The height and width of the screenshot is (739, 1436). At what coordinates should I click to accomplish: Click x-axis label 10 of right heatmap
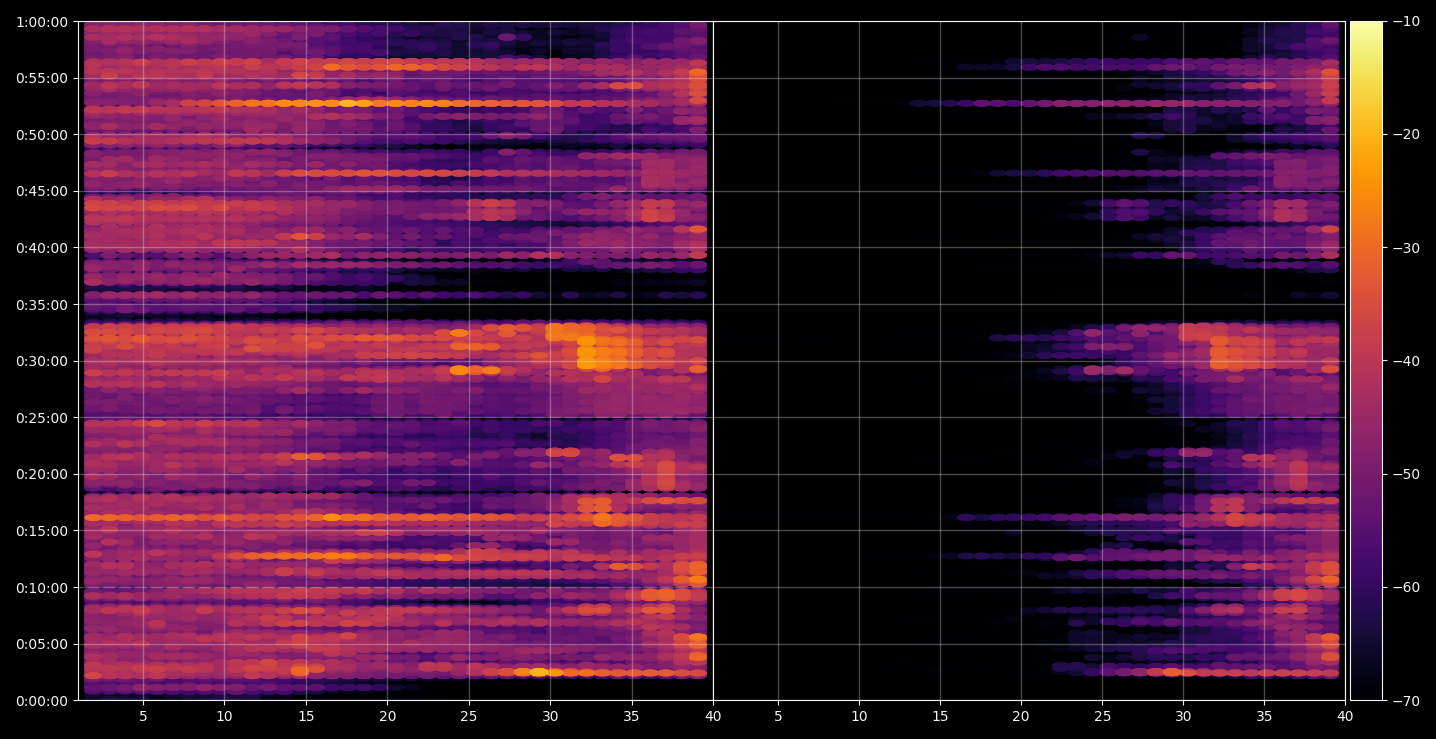point(858,716)
